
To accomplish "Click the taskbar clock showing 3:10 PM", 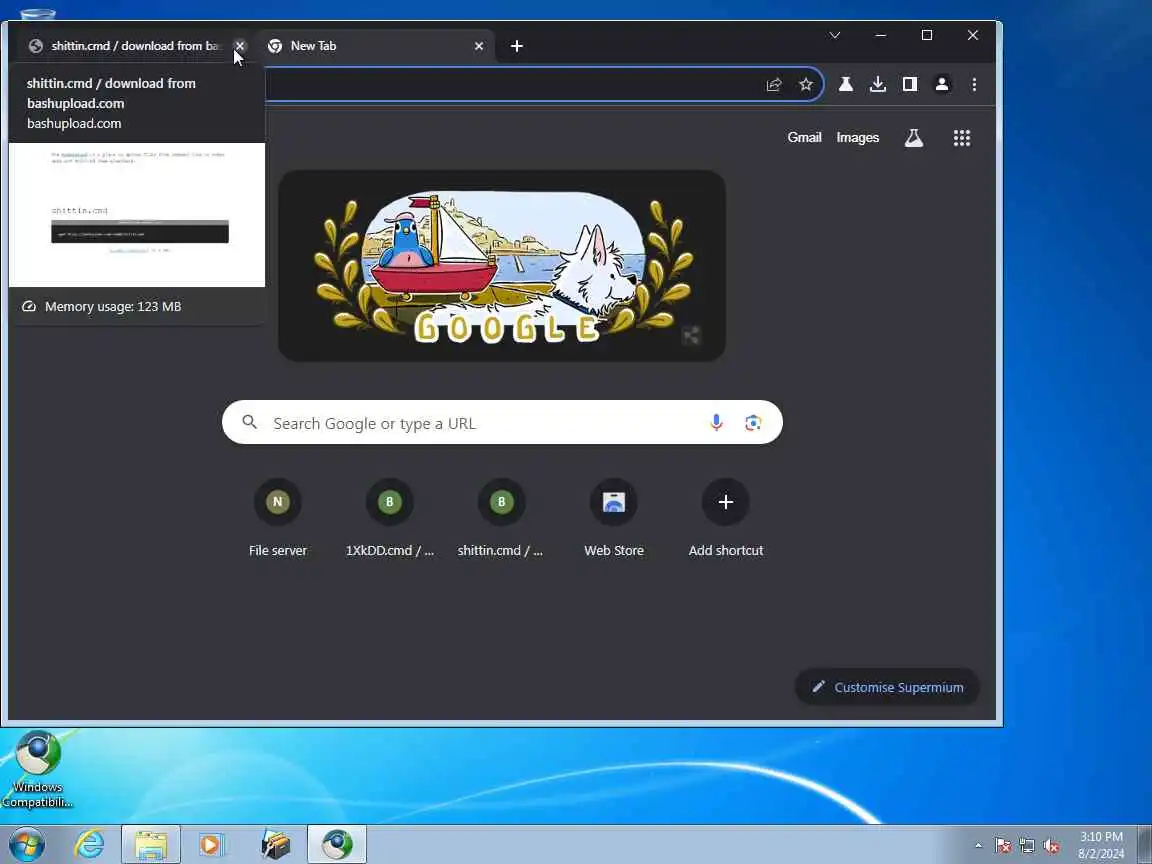I will coord(1101,845).
